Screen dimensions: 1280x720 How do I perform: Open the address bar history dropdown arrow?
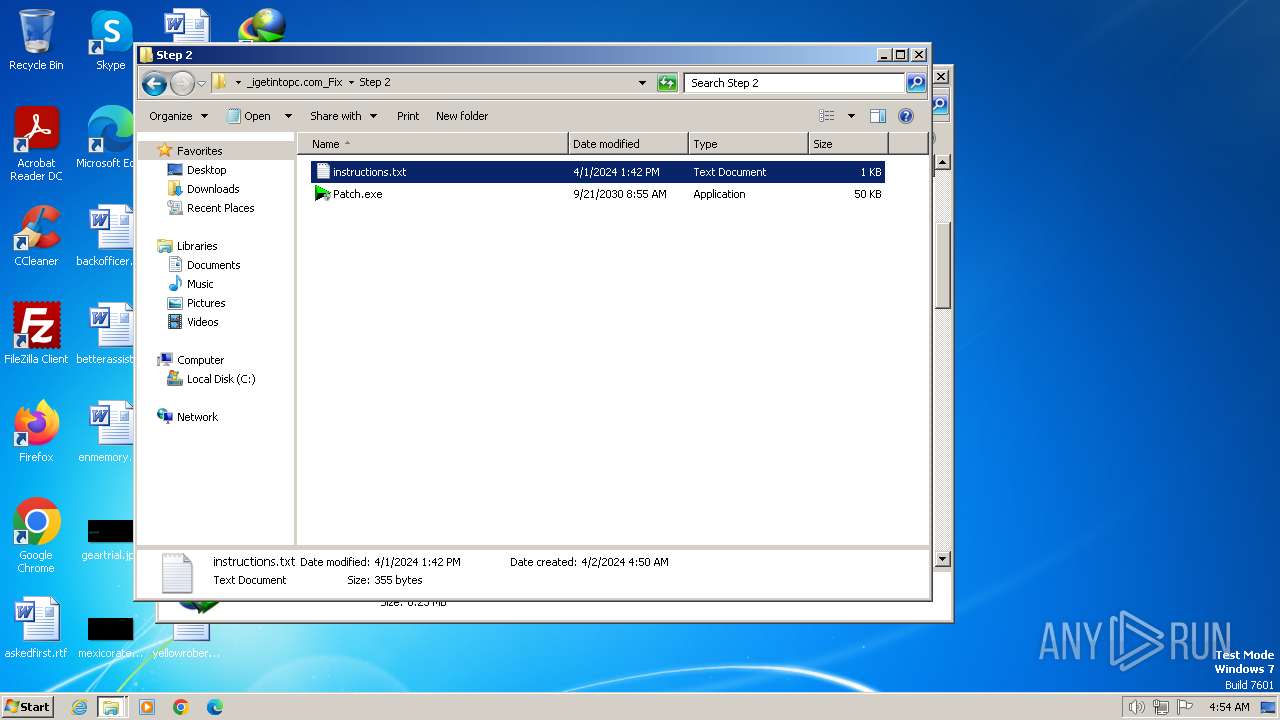(642, 83)
